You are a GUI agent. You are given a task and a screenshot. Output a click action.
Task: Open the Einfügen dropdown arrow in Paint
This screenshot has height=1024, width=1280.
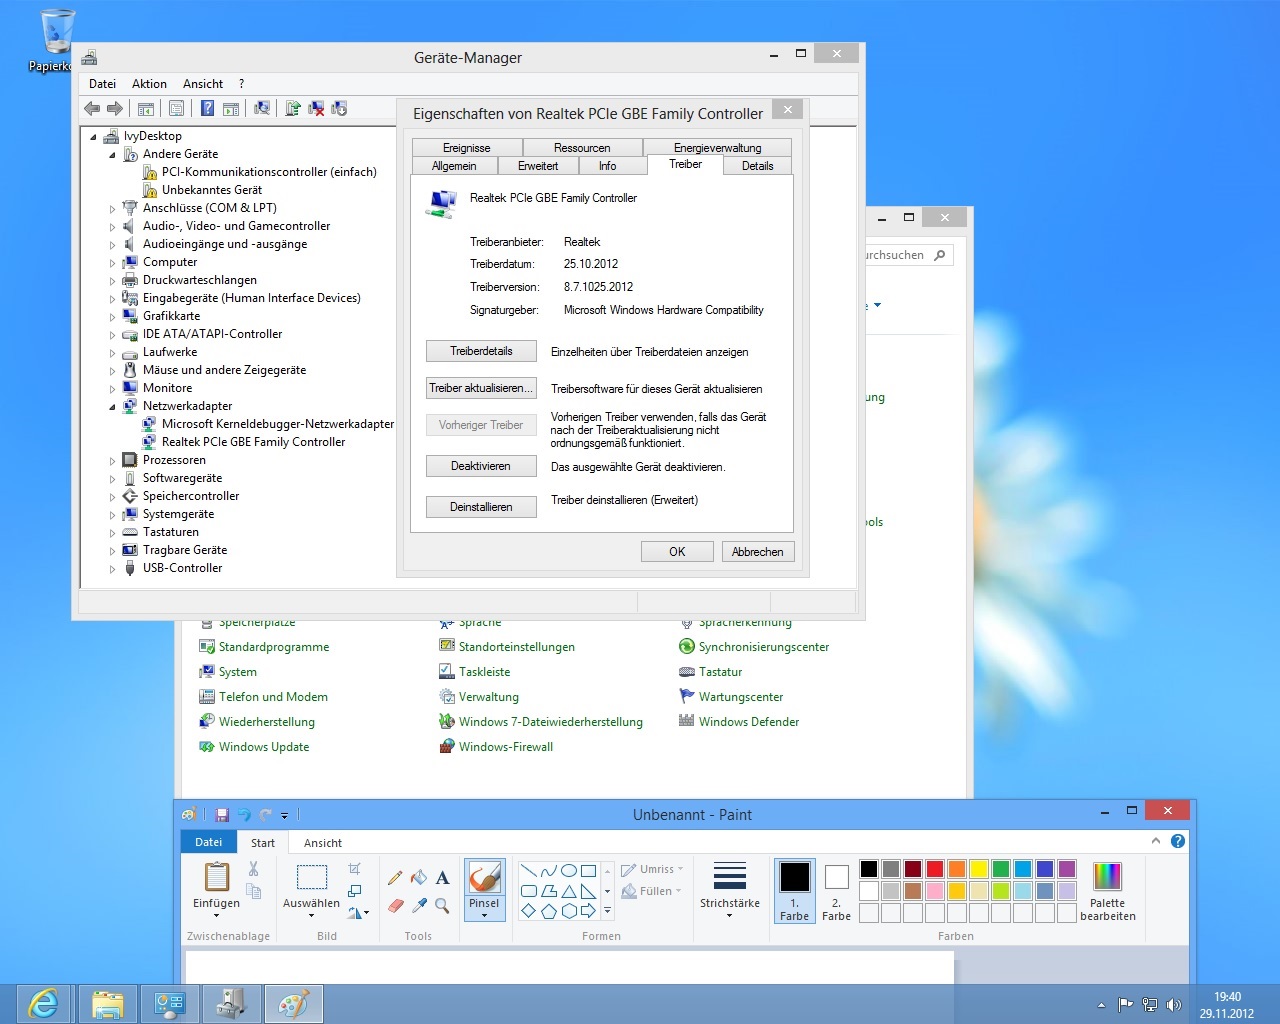point(216,915)
